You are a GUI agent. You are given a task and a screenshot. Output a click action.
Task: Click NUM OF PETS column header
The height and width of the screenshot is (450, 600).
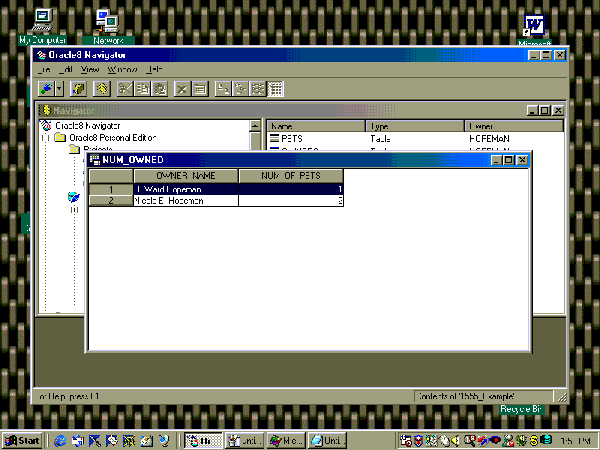(x=291, y=176)
